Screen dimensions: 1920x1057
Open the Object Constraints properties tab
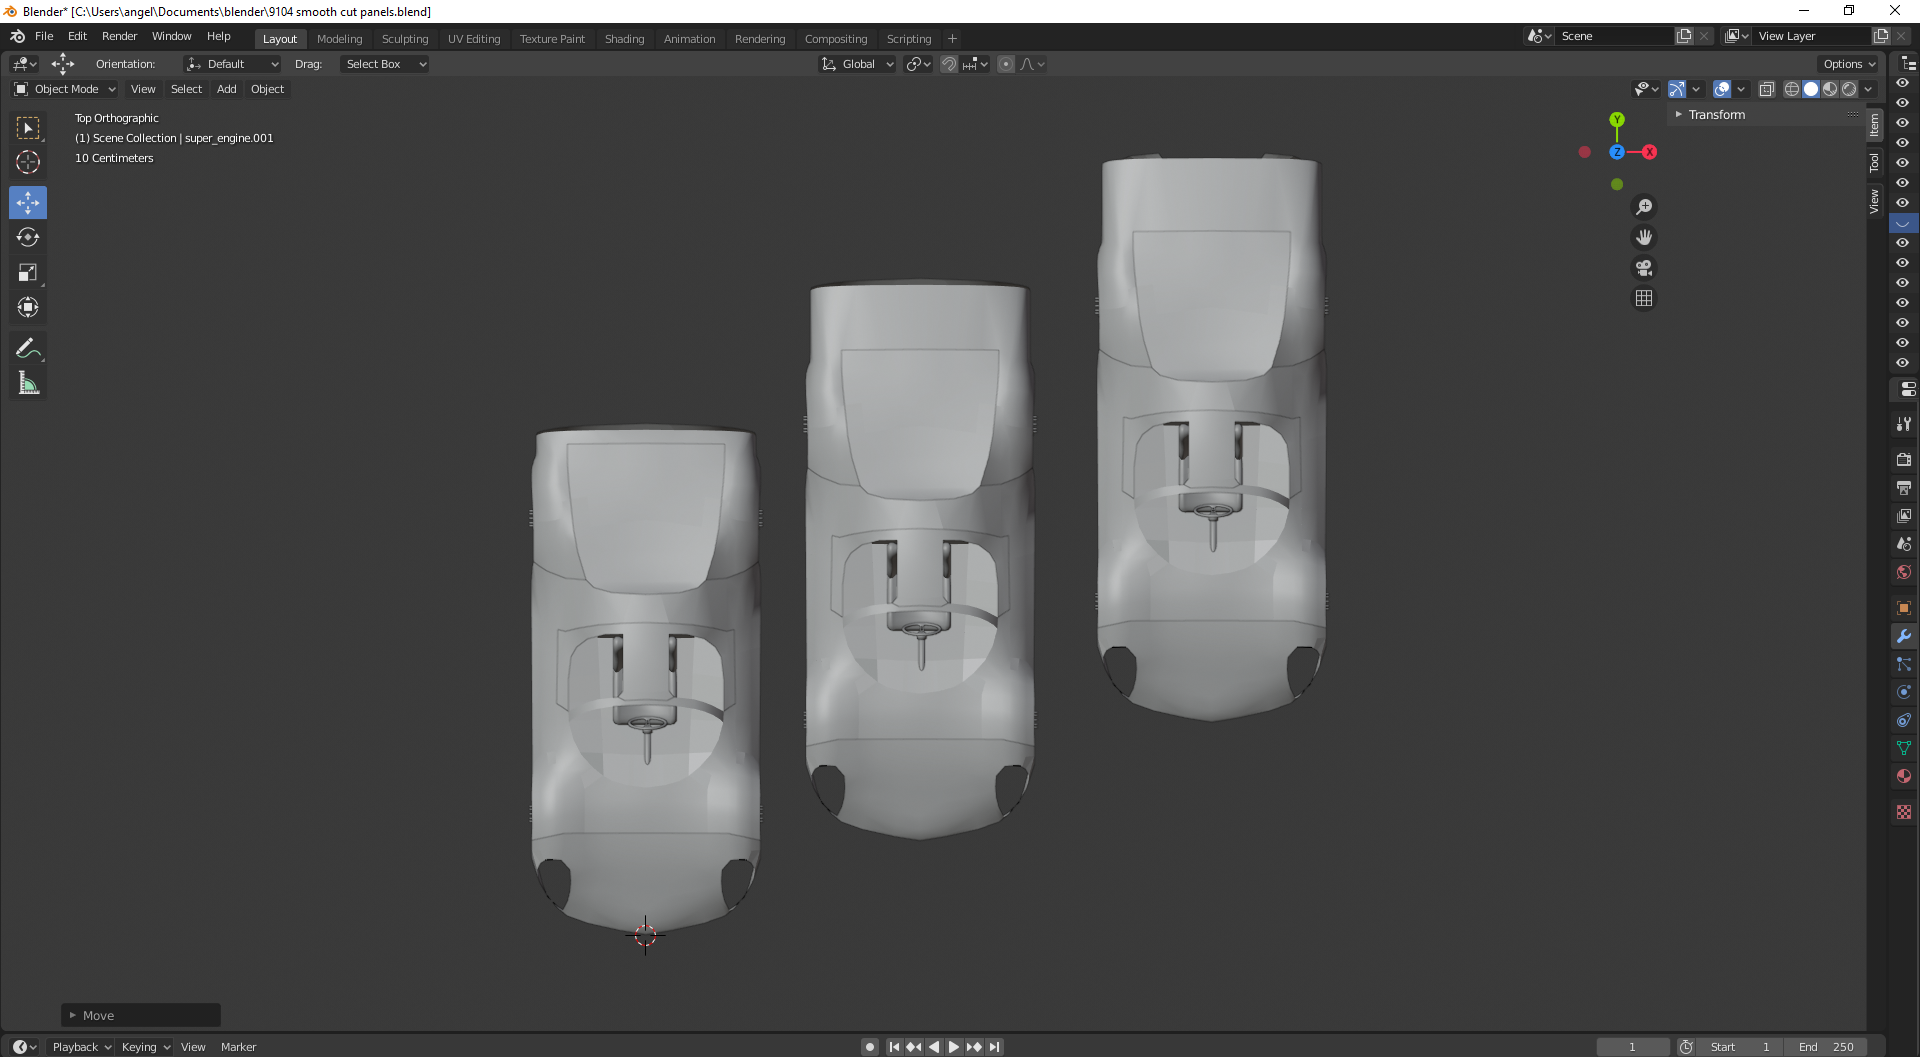click(1903, 720)
